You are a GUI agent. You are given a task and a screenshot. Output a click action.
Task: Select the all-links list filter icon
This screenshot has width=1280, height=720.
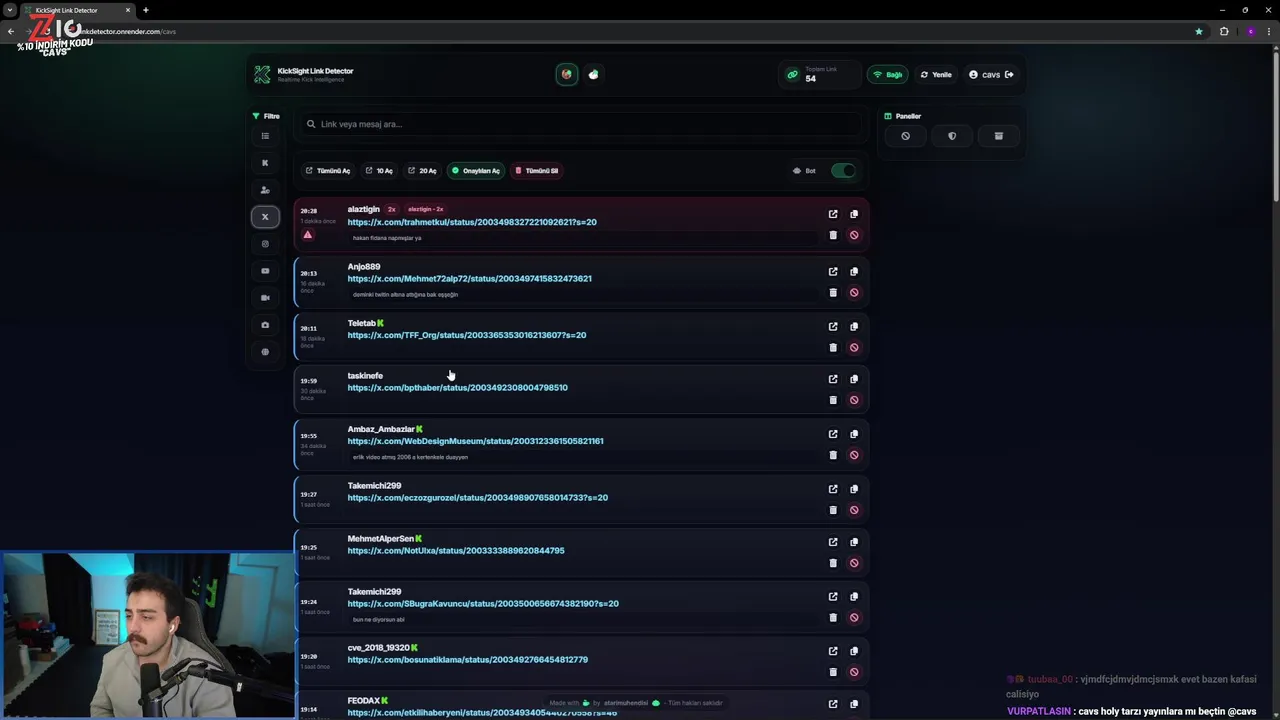tap(265, 136)
